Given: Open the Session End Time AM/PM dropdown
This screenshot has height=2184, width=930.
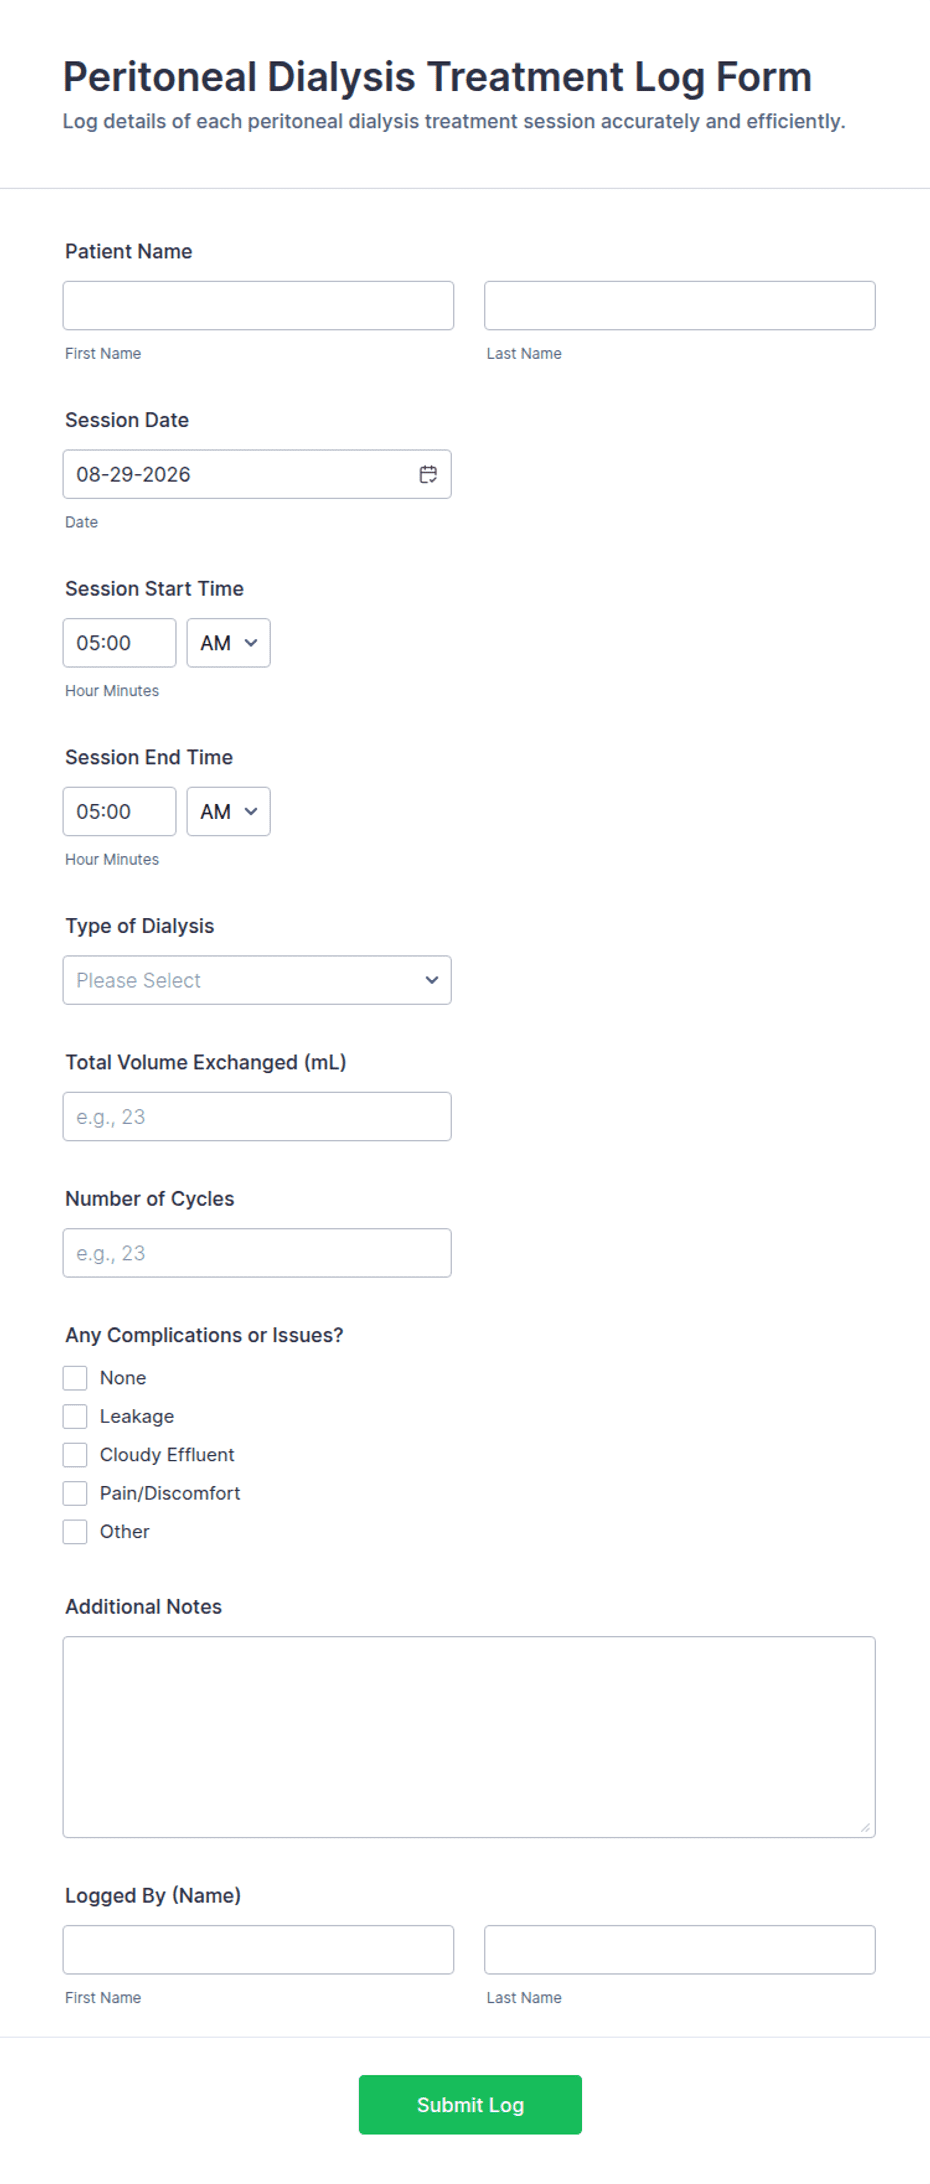Looking at the screenshot, I should point(228,811).
